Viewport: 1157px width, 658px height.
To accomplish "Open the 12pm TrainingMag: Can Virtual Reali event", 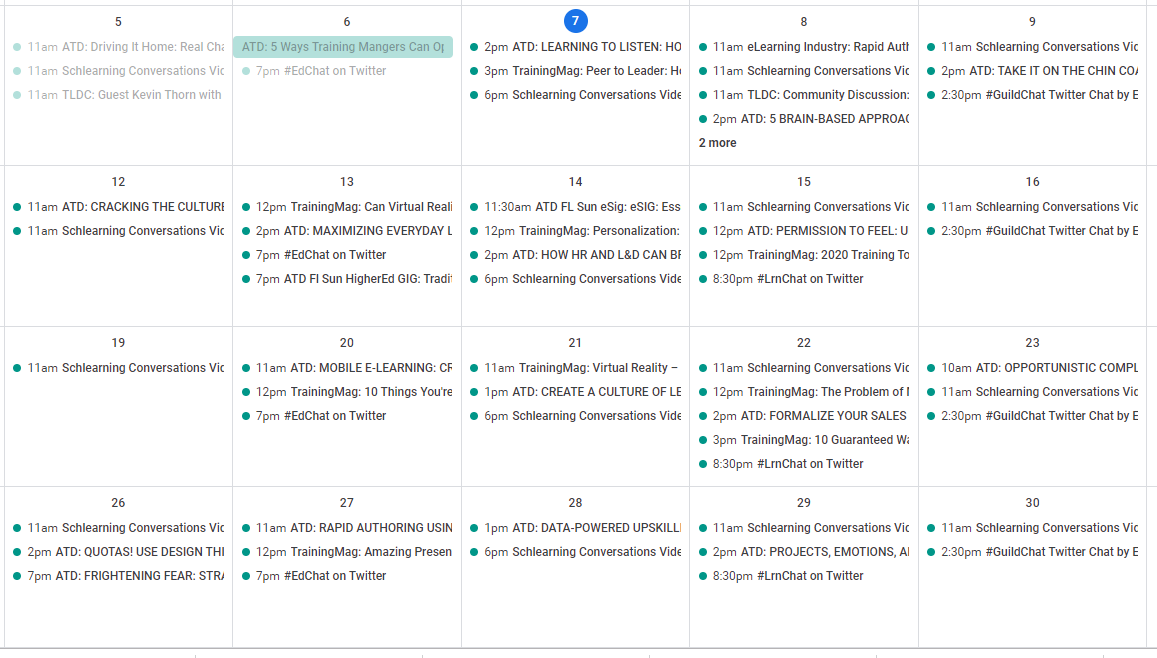I will click(347, 207).
